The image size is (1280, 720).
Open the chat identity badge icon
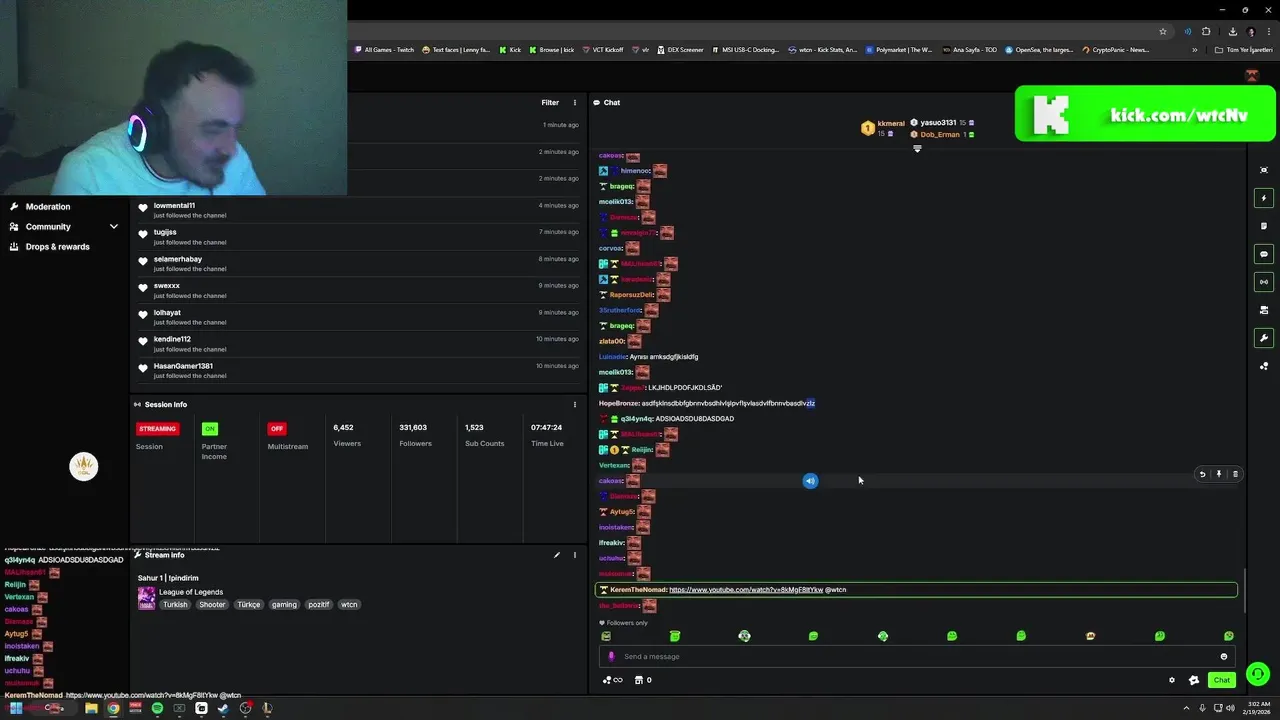(1193, 680)
